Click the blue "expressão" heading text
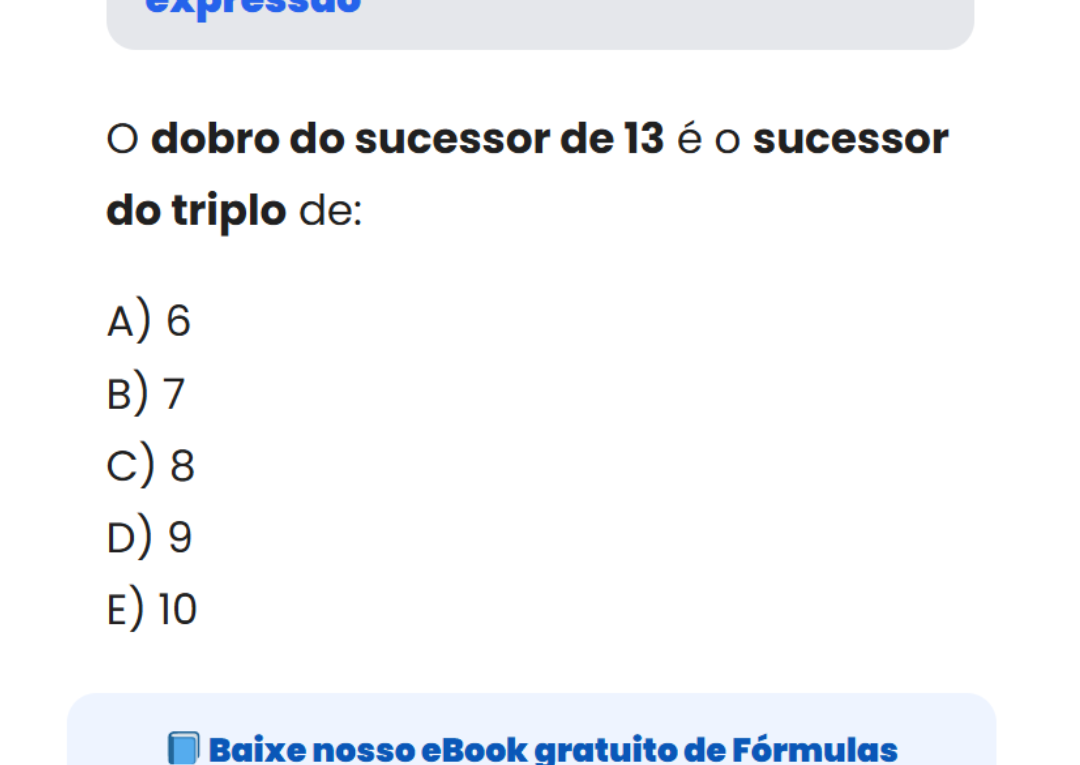This screenshot has width=1080, height=765. pyautogui.click(x=252, y=6)
